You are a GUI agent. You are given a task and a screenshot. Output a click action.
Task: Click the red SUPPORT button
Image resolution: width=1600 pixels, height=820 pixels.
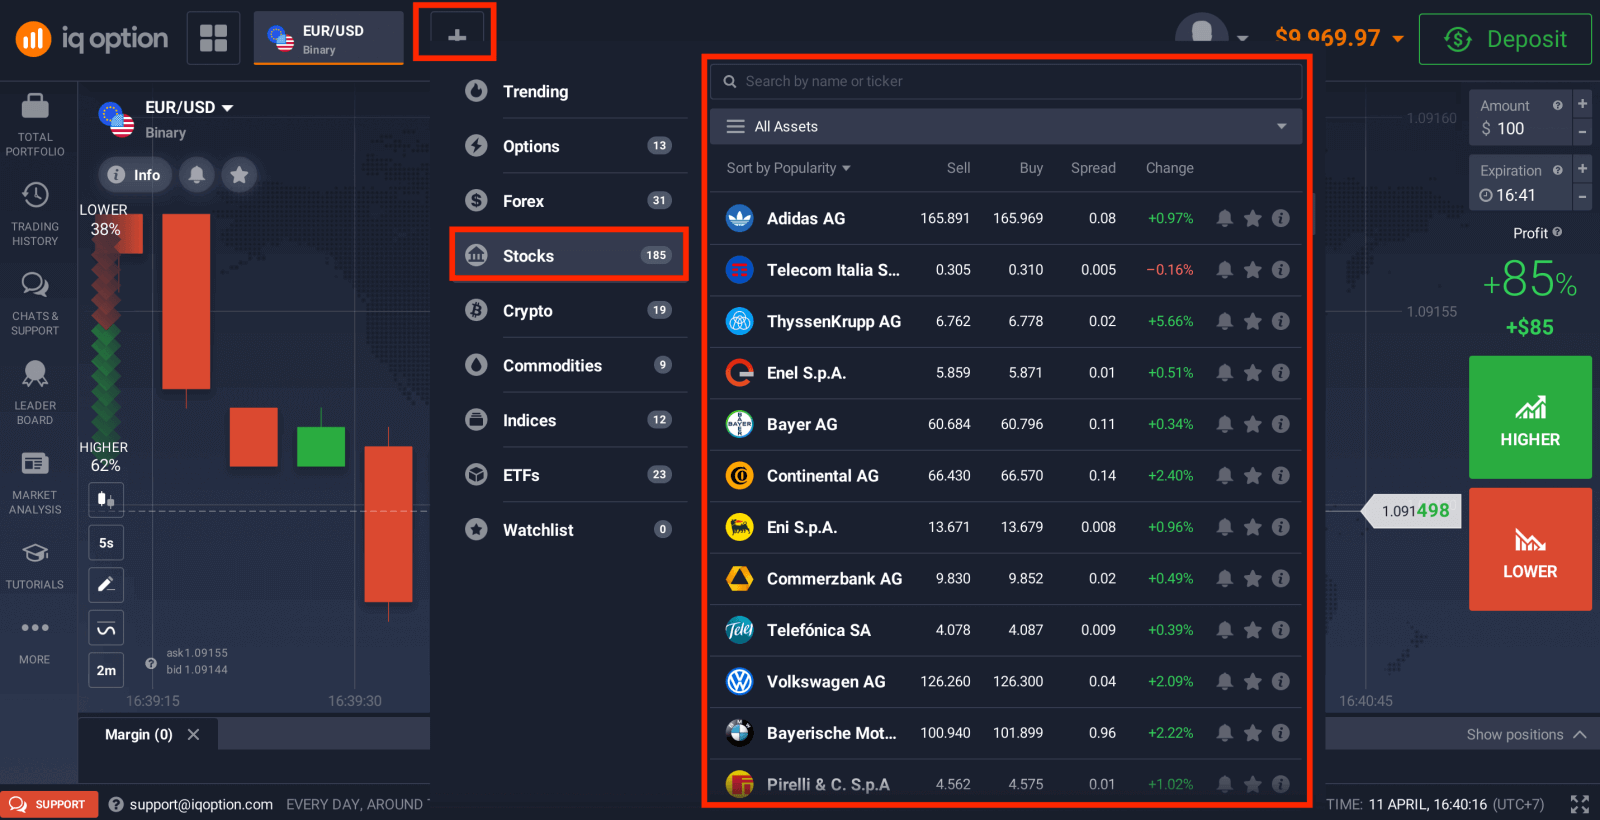click(x=49, y=804)
